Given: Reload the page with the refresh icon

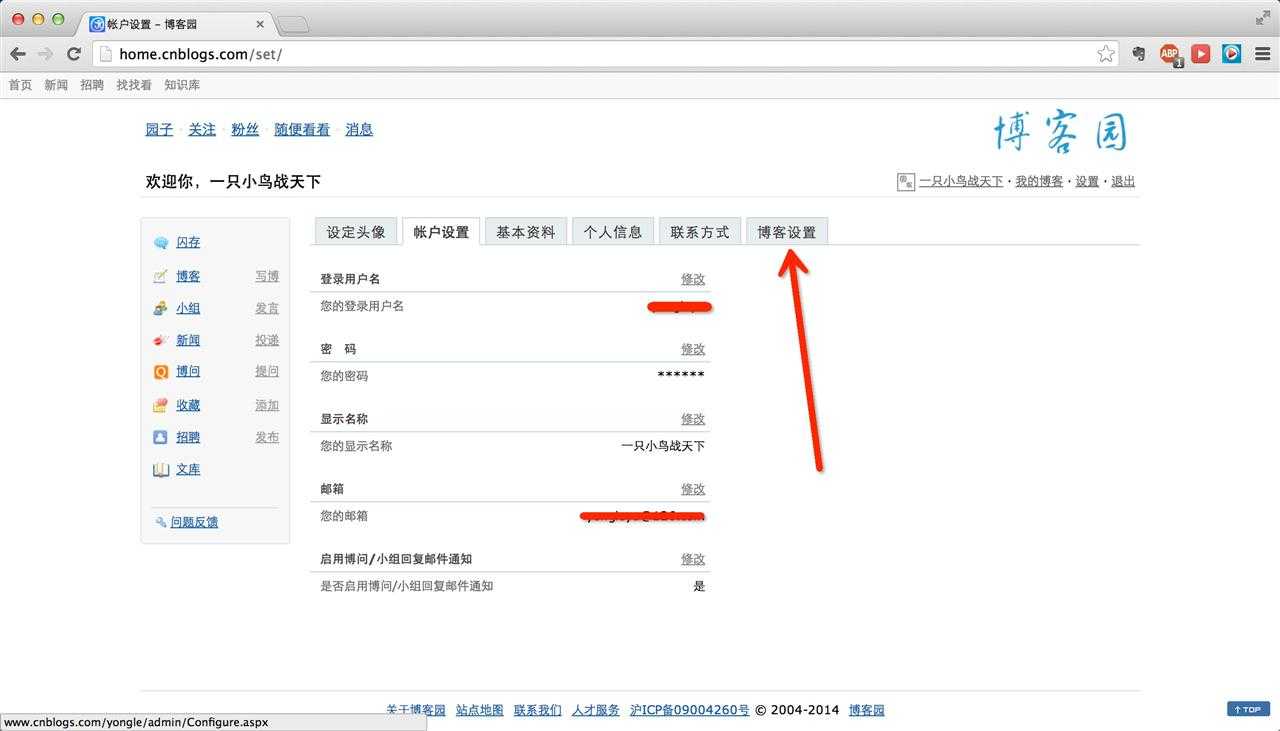Looking at the screenshot, I should point(73,54).
